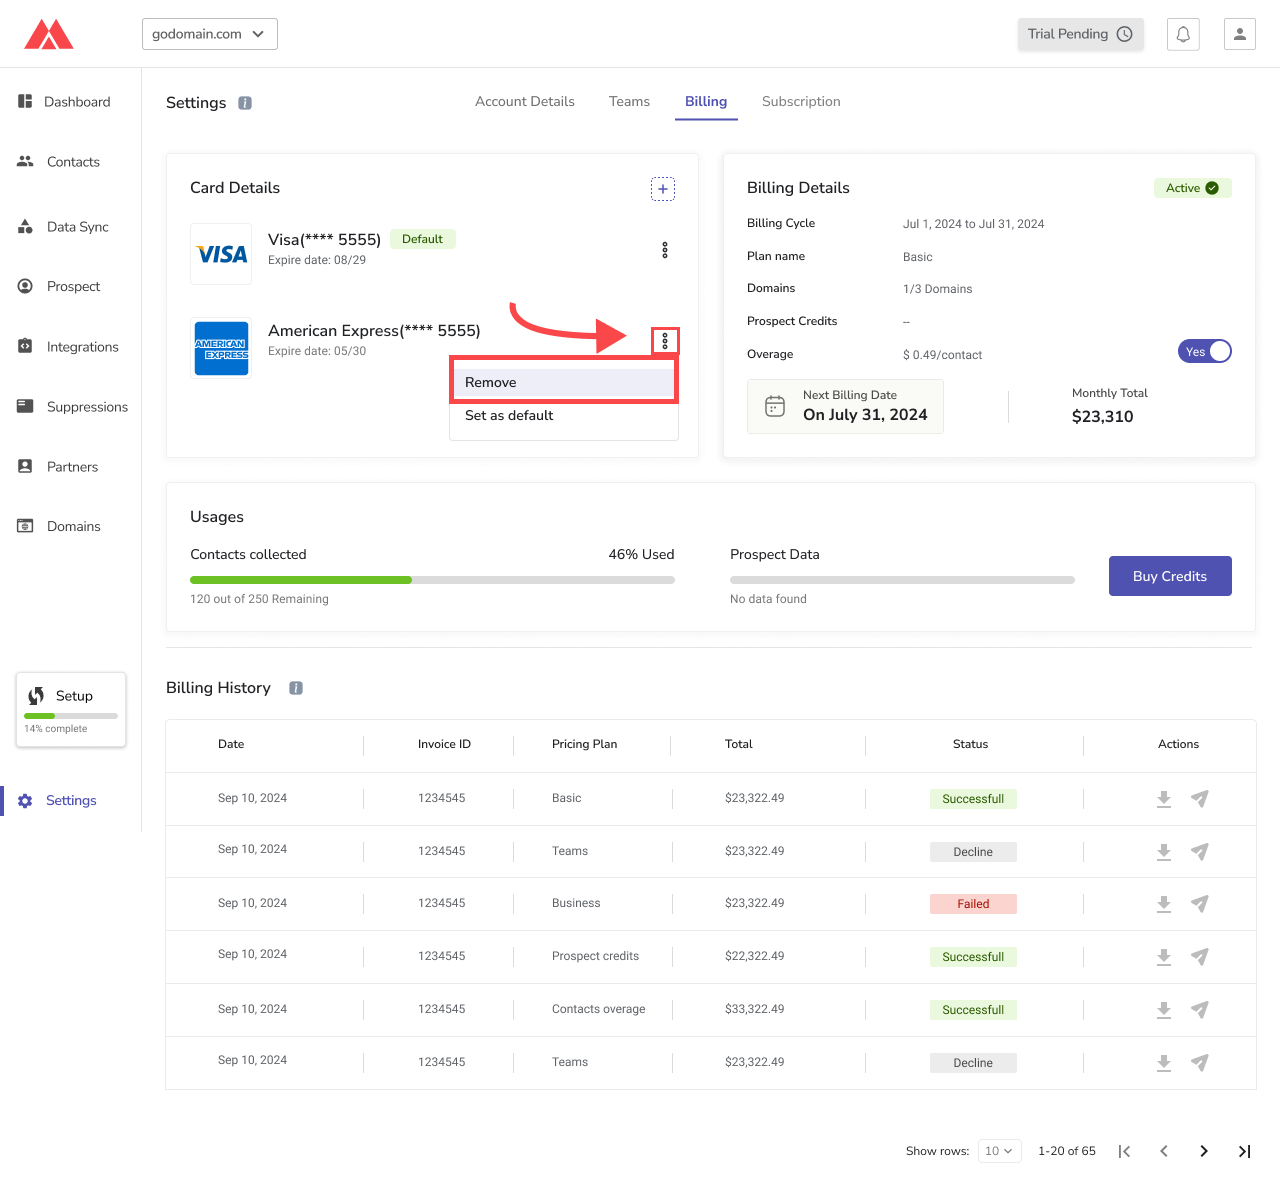Open the user profile icon
Viewport: 1280px width, 1195px height.
tap(1239, 34)
